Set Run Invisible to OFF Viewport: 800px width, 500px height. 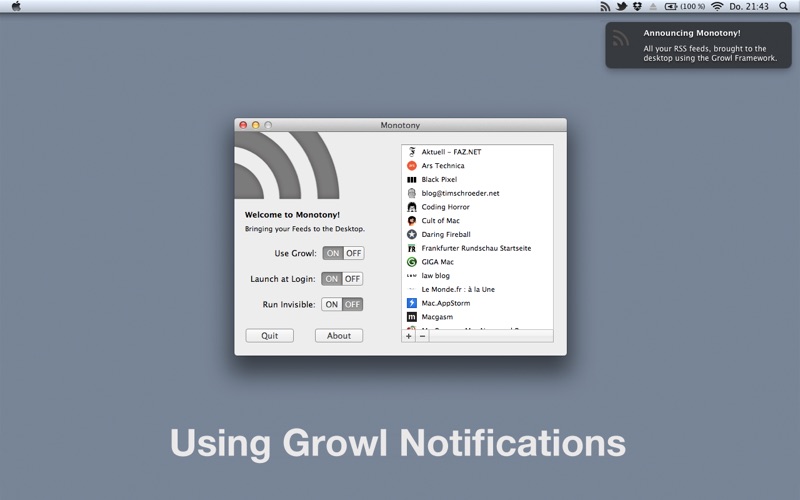(x=352, y=304)
